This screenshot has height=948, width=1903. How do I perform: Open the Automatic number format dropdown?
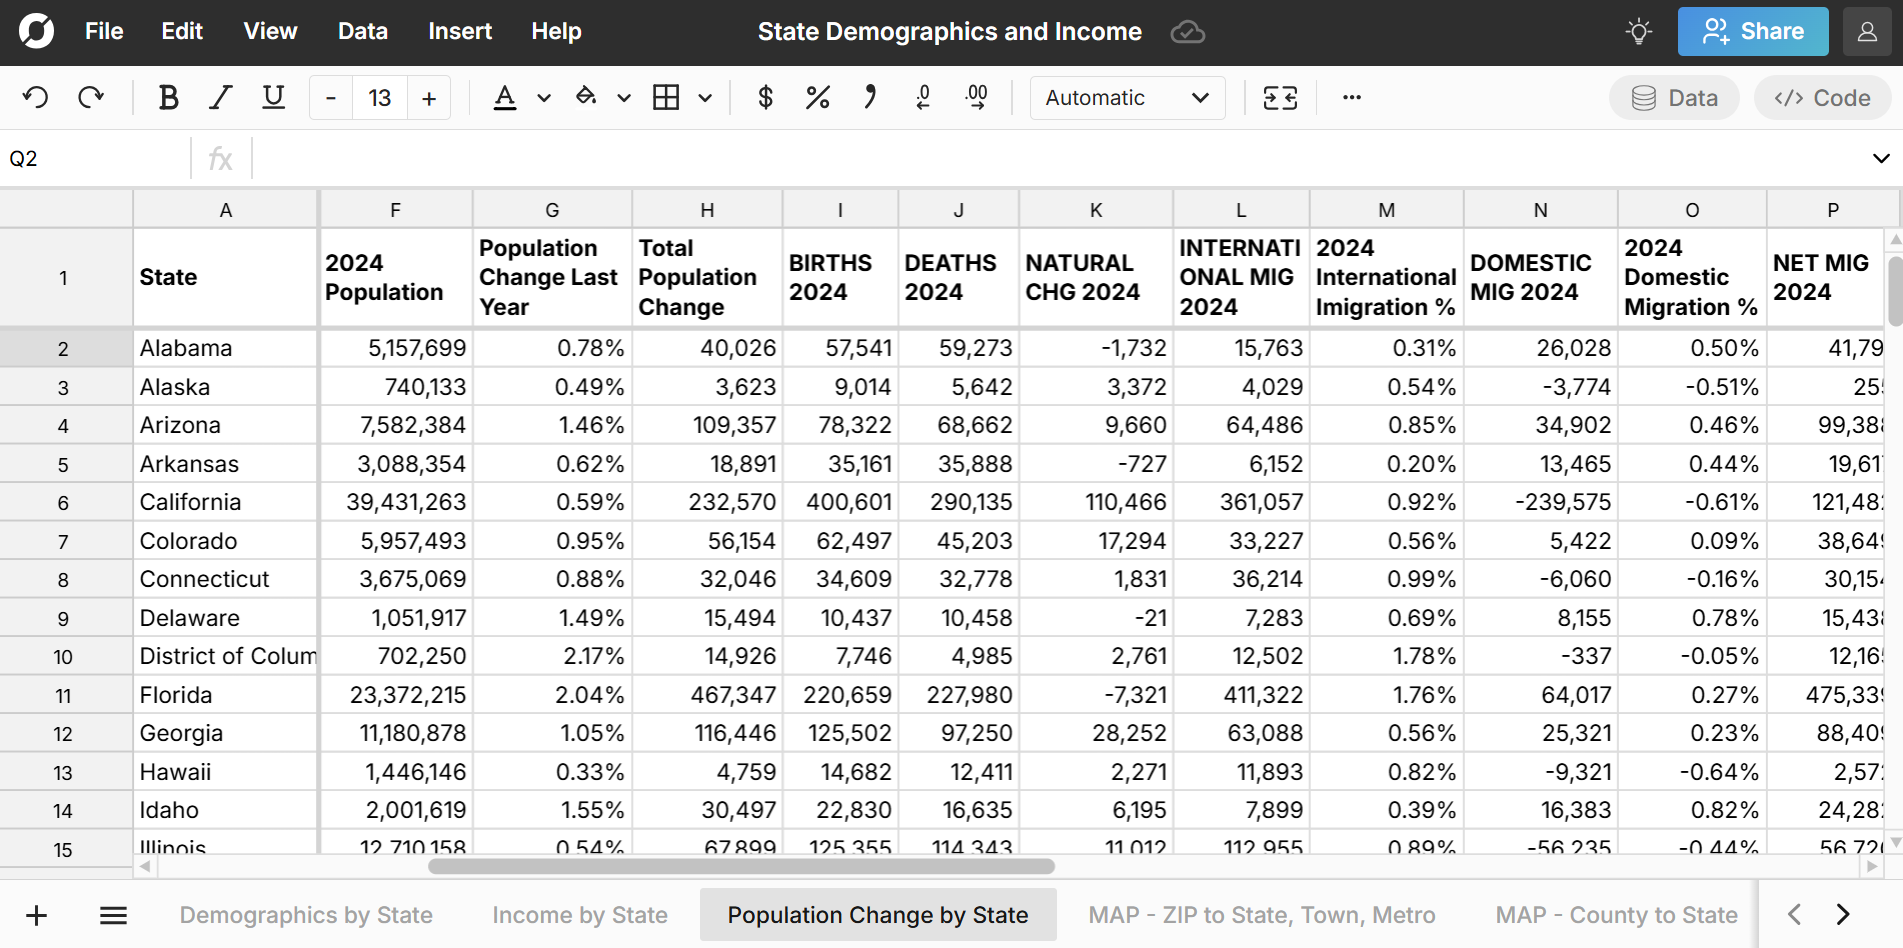pyautogui.click(x=1127, y=98)
